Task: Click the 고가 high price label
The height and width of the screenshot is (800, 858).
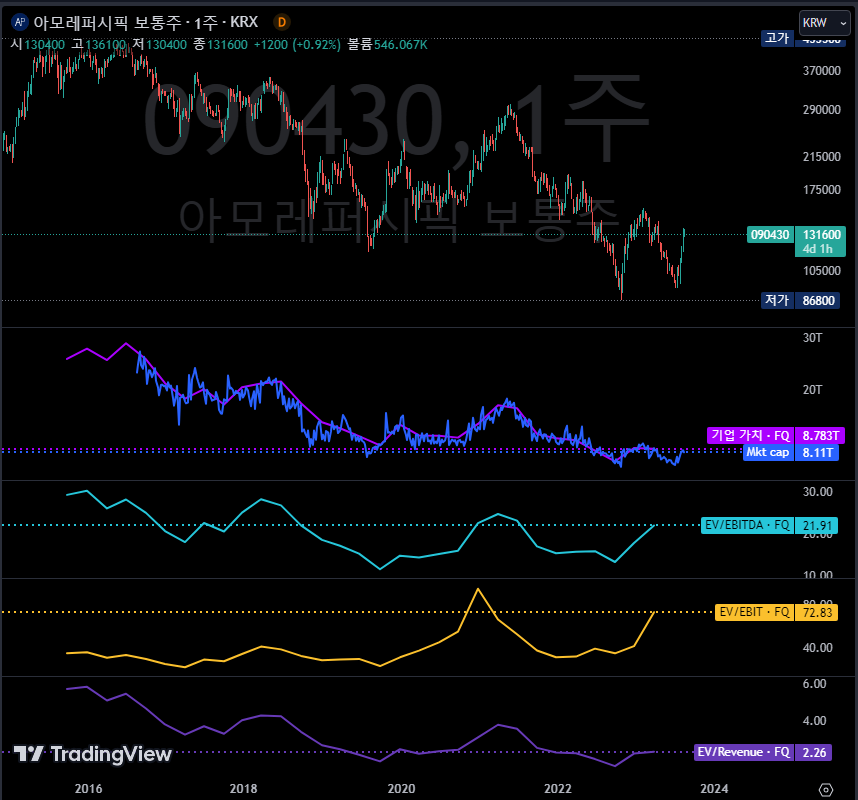Action: tap(777, 38)
